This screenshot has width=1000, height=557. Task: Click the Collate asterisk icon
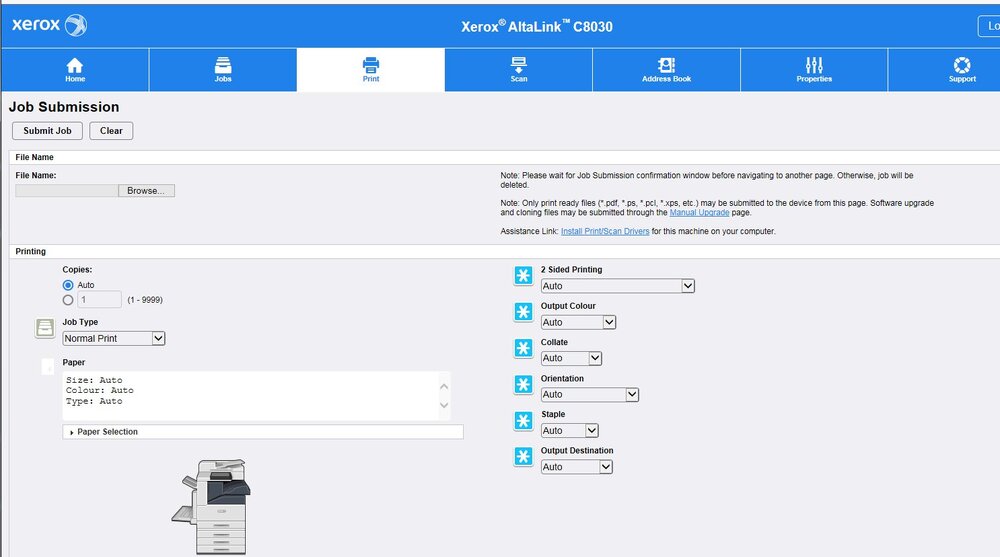[x=524, y=348]
